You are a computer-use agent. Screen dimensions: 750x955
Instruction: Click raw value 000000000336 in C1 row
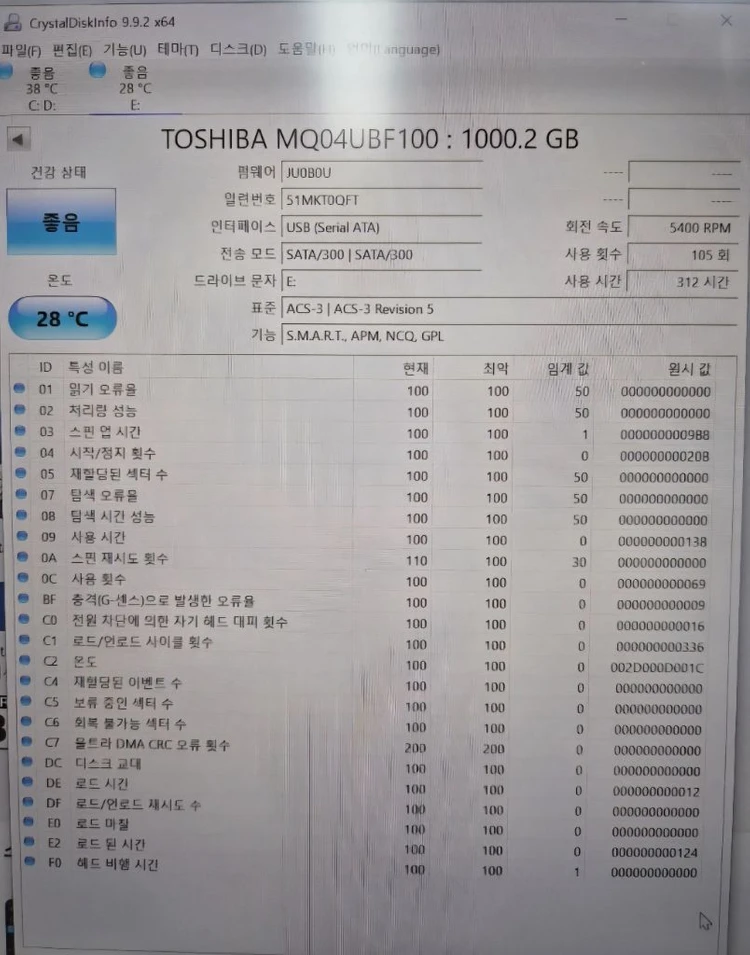click(x=660, y=647)
